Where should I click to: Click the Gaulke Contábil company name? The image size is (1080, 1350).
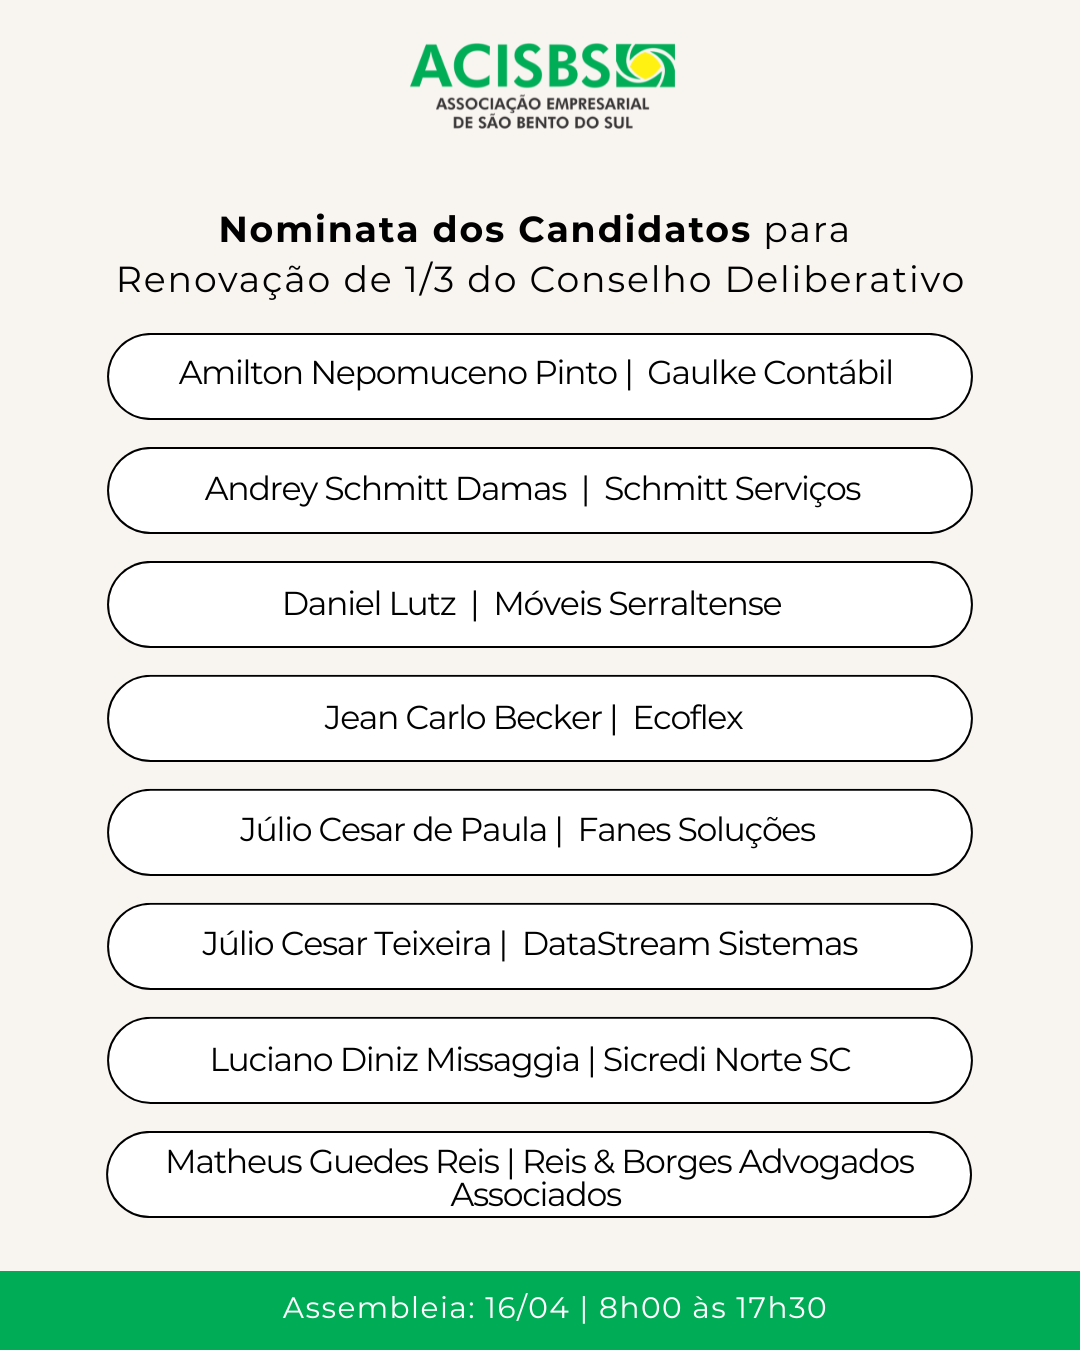point(770,373)
